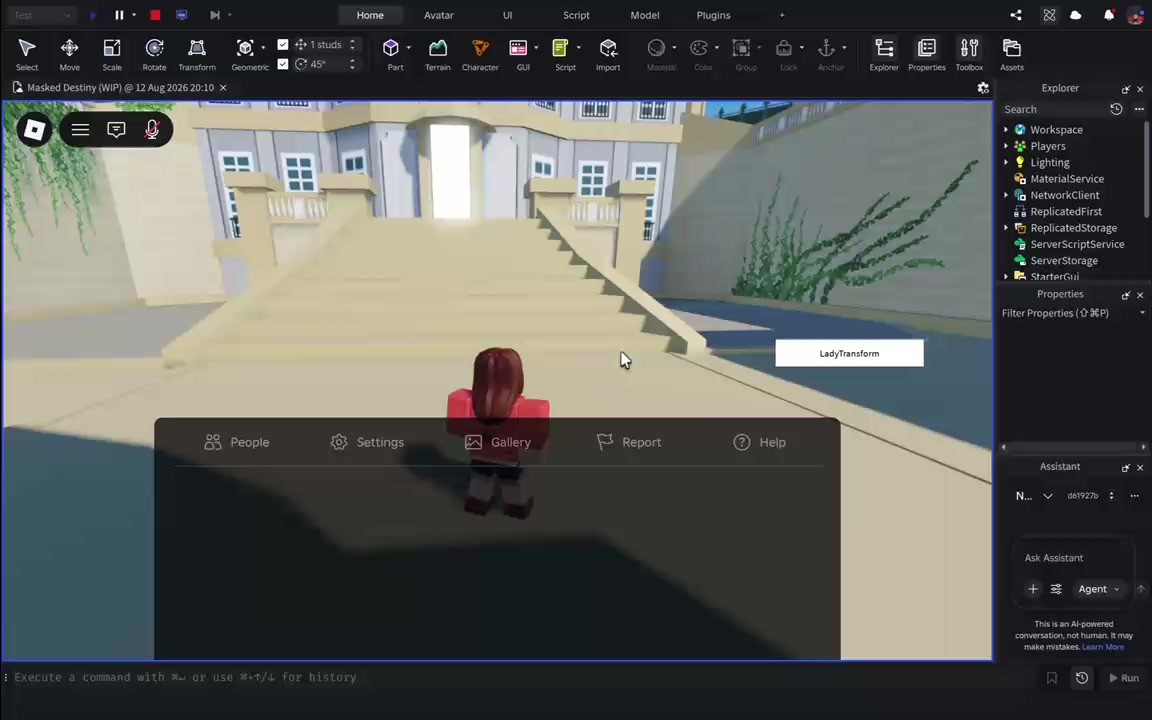Screen dimensions: 1152x720
Task: Switch to the Model tab
Action: point(644,15)
